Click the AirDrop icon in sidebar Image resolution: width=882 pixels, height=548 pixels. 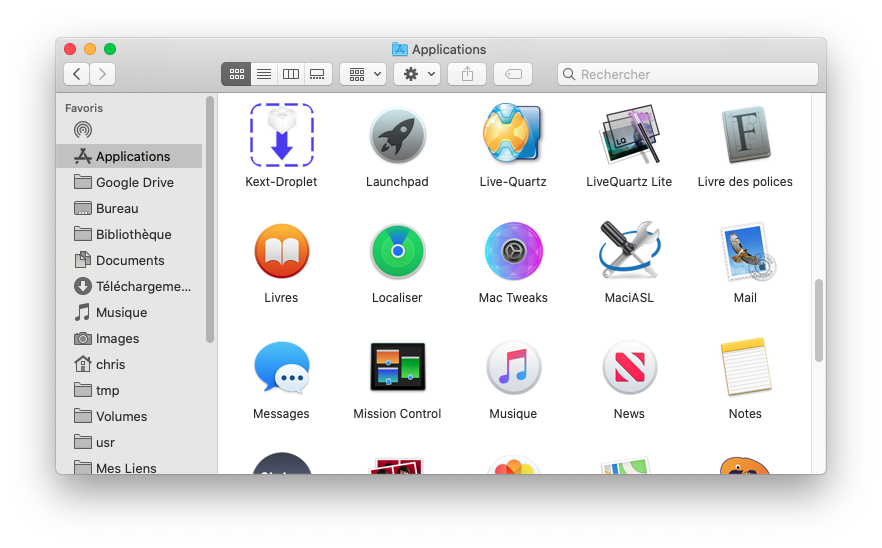83,130
